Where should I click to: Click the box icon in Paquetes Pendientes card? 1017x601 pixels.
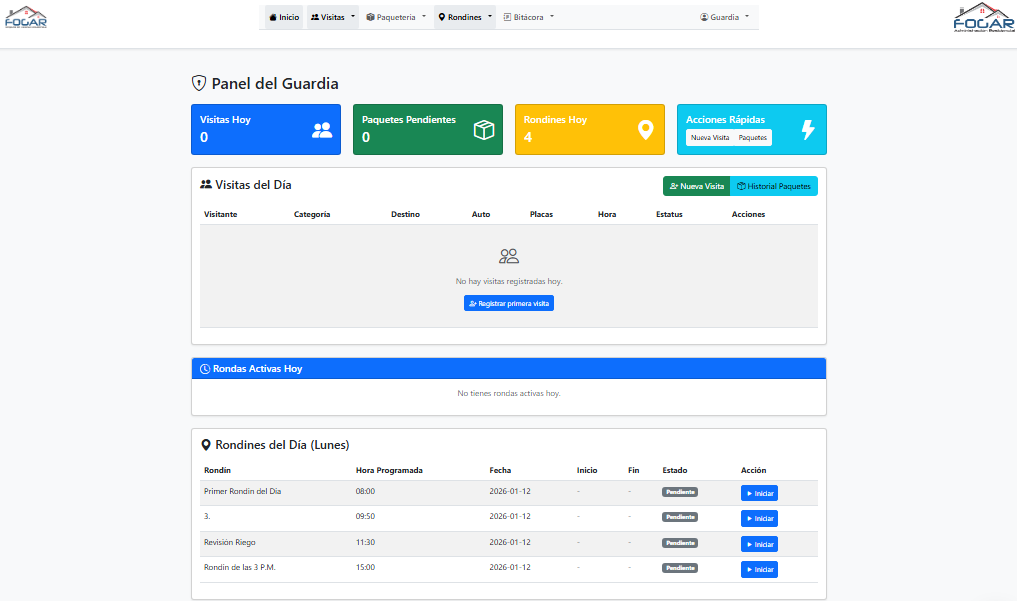(x=484, y=130)
